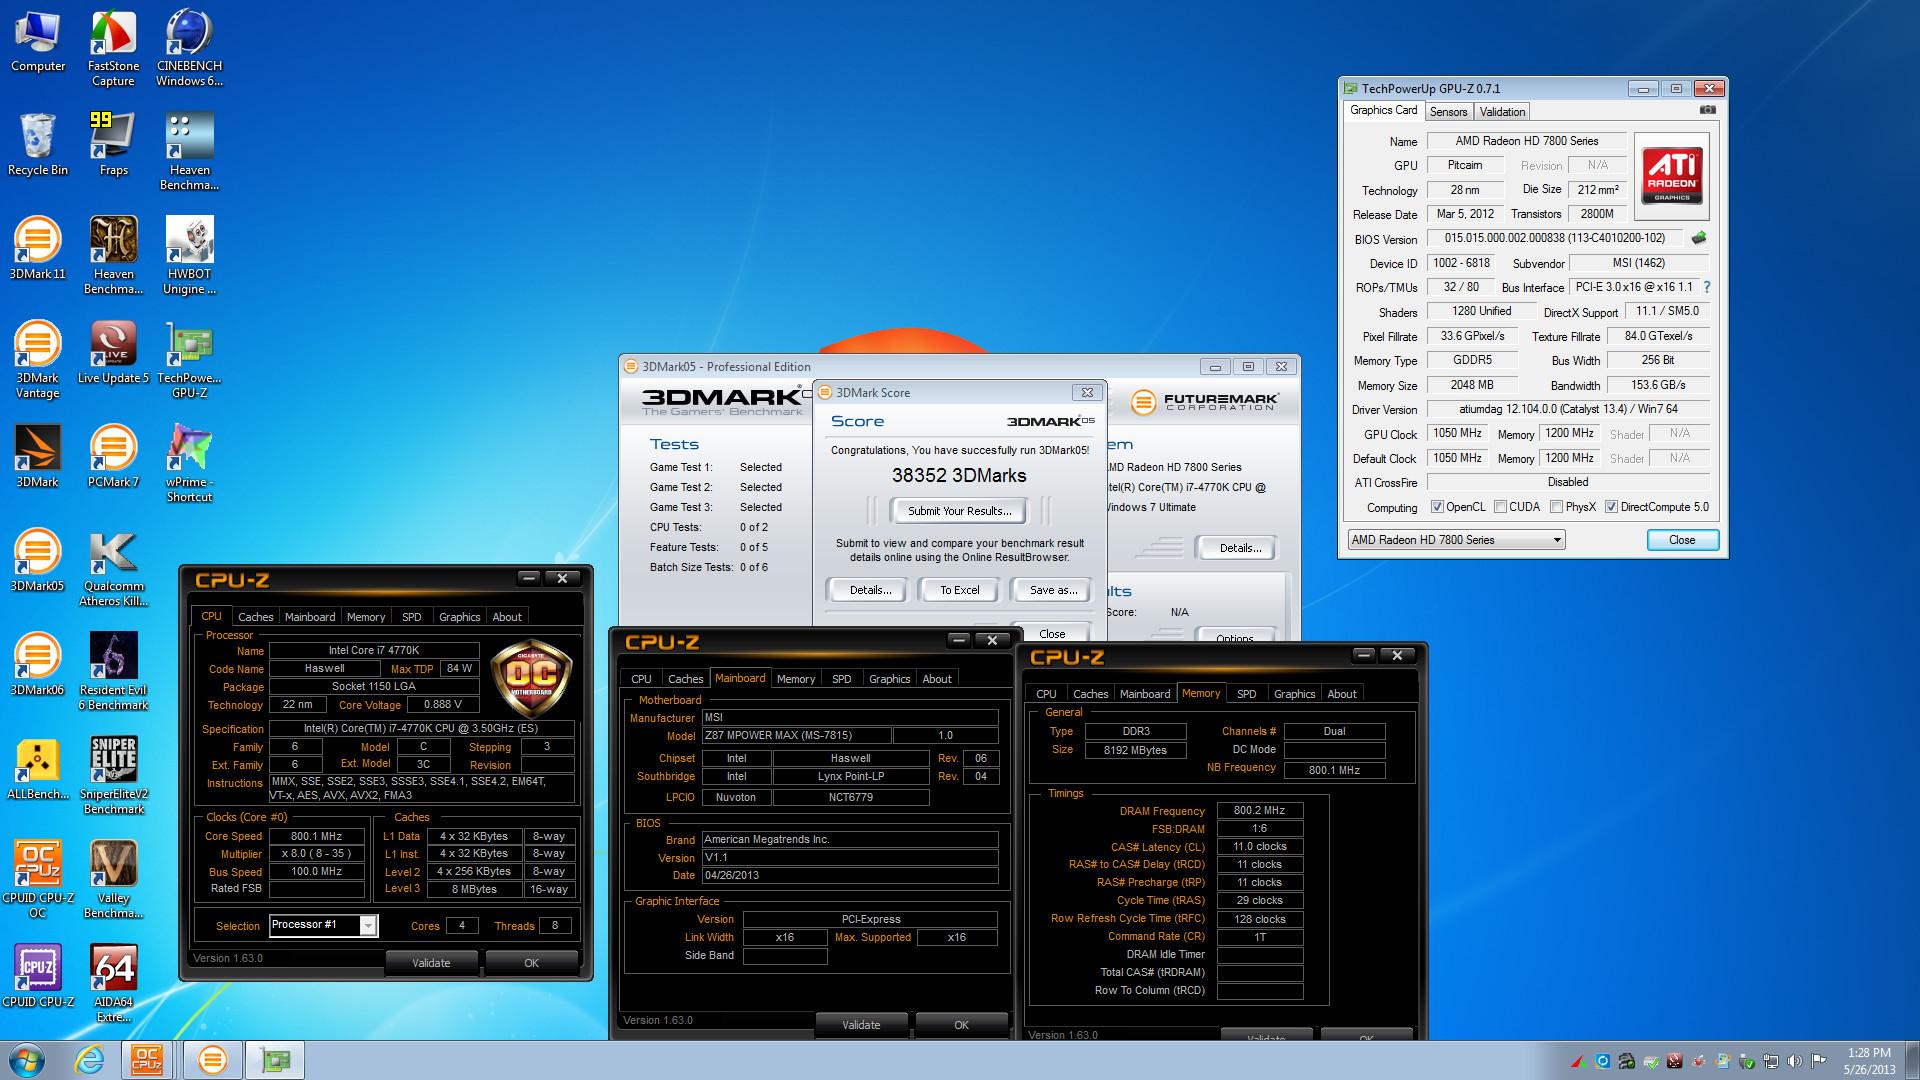This screenshot has height=1080, width=1920.
Task: Launch CPUID CPU-Z OC shortcut
Action: pos(38,880)
